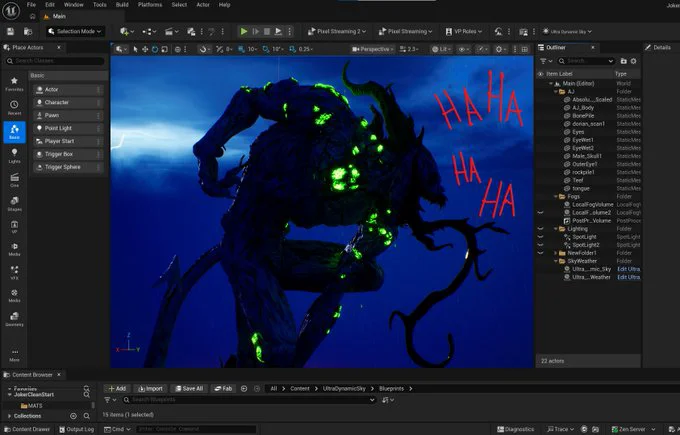
Task: Open the Geometry category in the sidebar
Action: coord(14,319)
